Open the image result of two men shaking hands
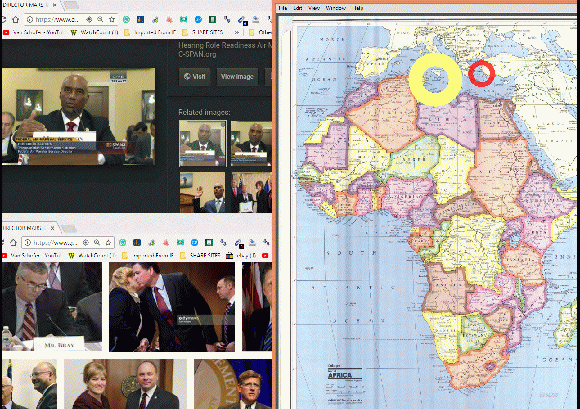This screenshot has width=580, height=409. [x=30, y=384]
